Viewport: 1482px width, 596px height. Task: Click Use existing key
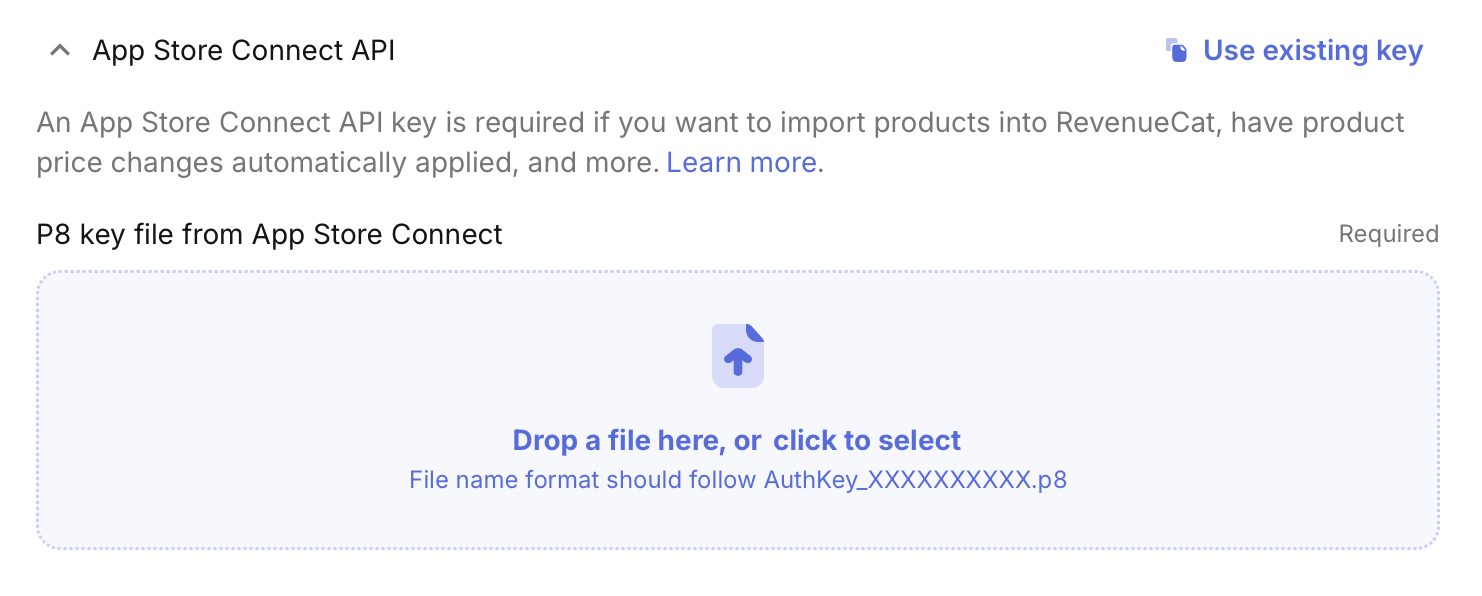click(x=1312, y=49)
